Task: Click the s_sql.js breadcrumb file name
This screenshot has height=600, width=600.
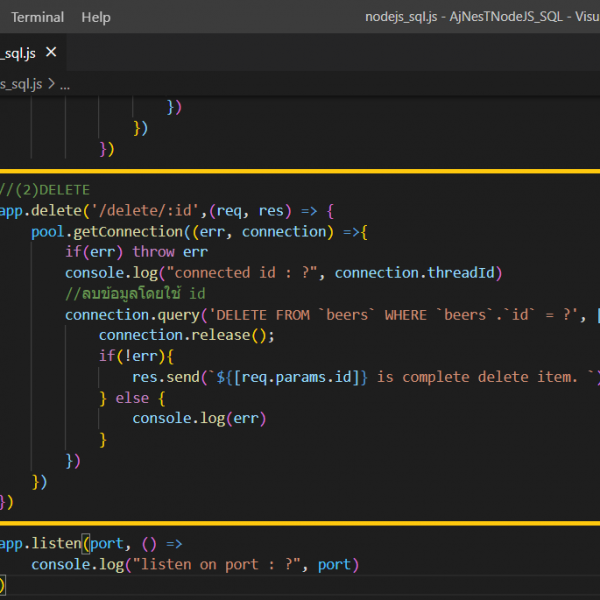Action: click(20, 84)
